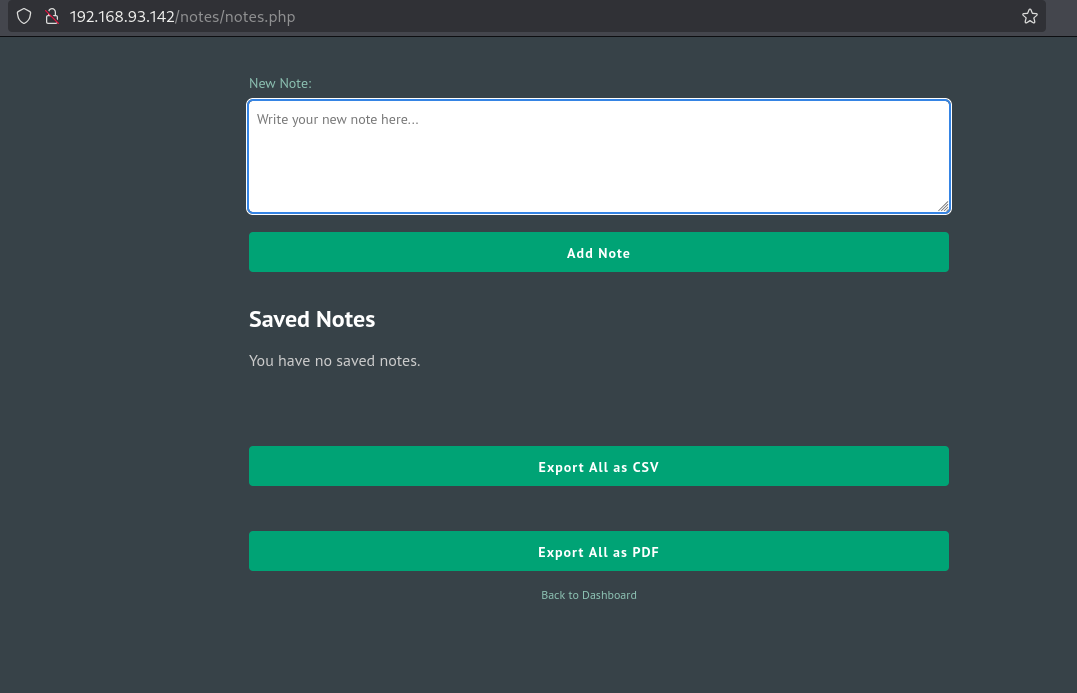The image size is (1077, 693).
Task: Click the Saved Notes heading
Action: [x=312, y=319]
